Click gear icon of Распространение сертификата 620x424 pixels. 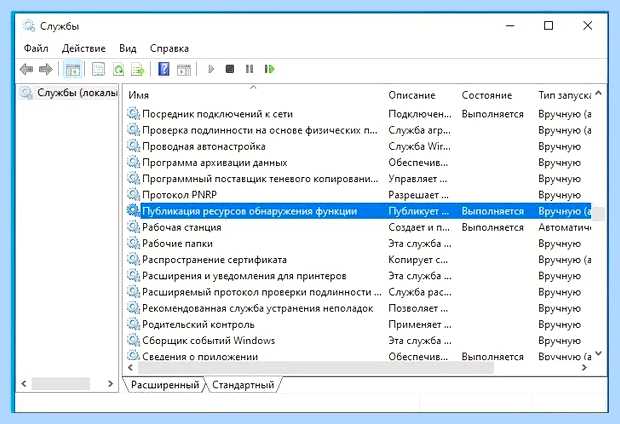[x=134, y=260]
